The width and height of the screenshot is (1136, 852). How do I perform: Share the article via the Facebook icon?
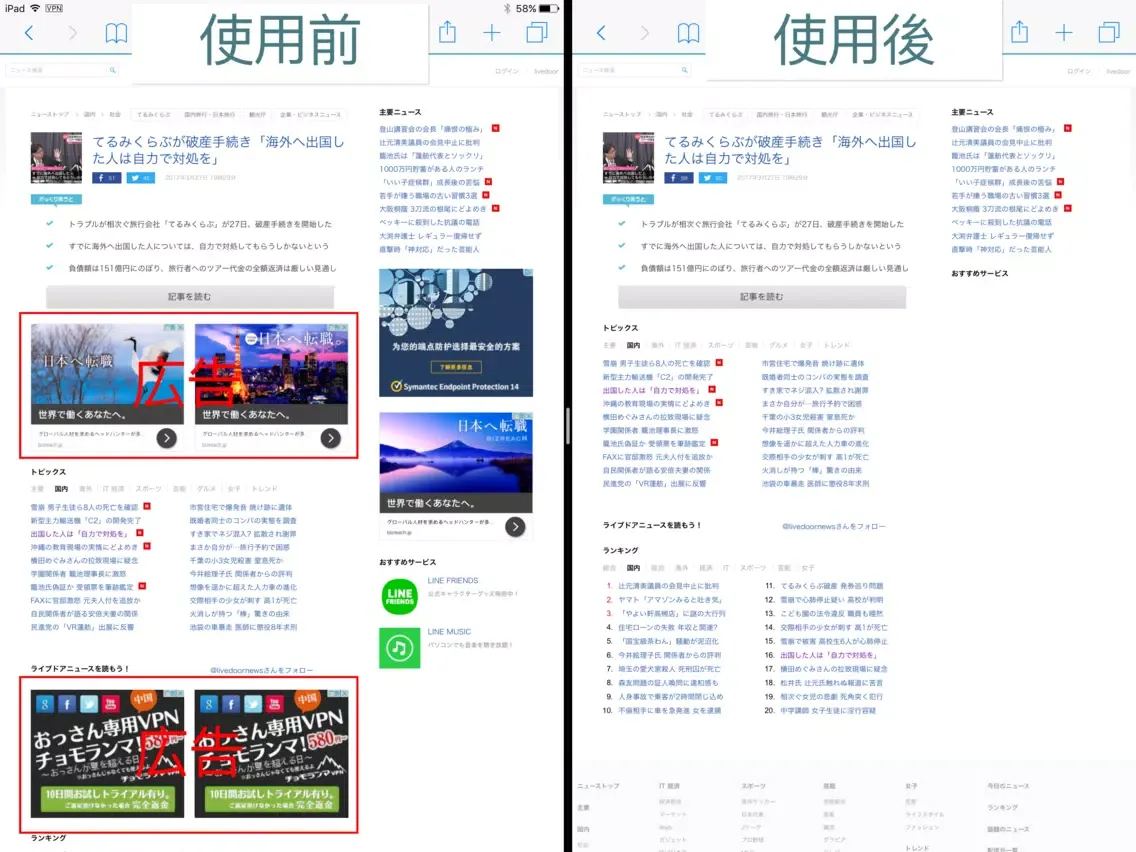pyautogui.click(x=107, y=178)
